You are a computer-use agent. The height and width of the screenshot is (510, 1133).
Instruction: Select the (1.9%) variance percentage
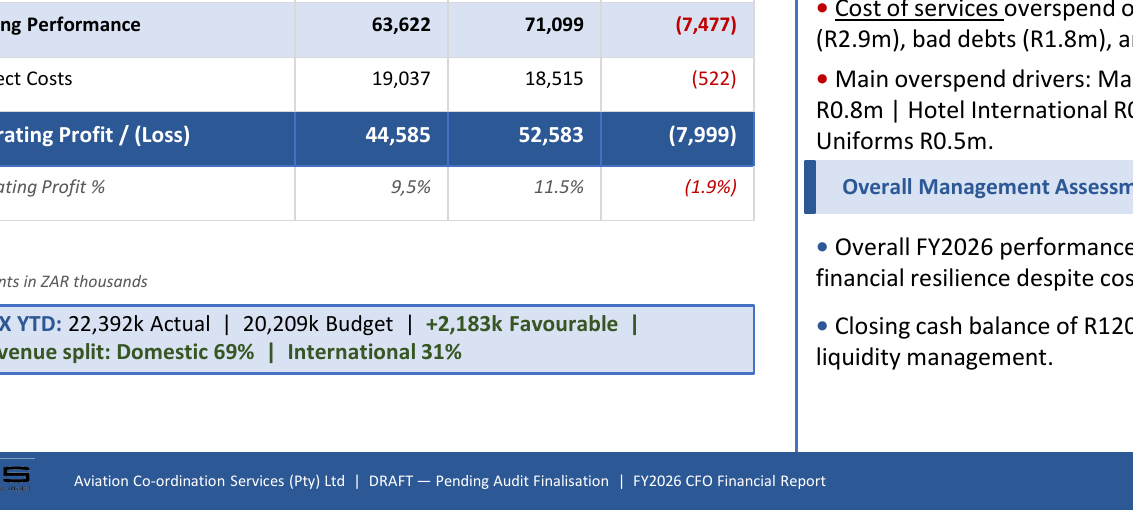(x=710, y=187)
